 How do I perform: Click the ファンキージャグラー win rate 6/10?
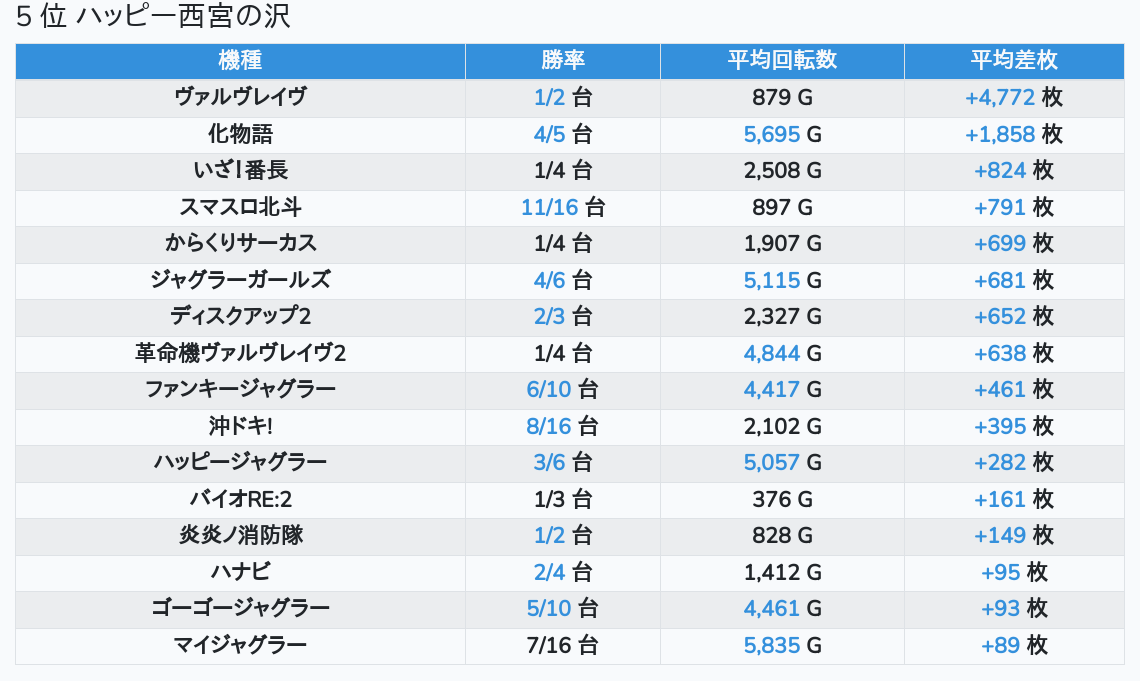click(549, 389)
